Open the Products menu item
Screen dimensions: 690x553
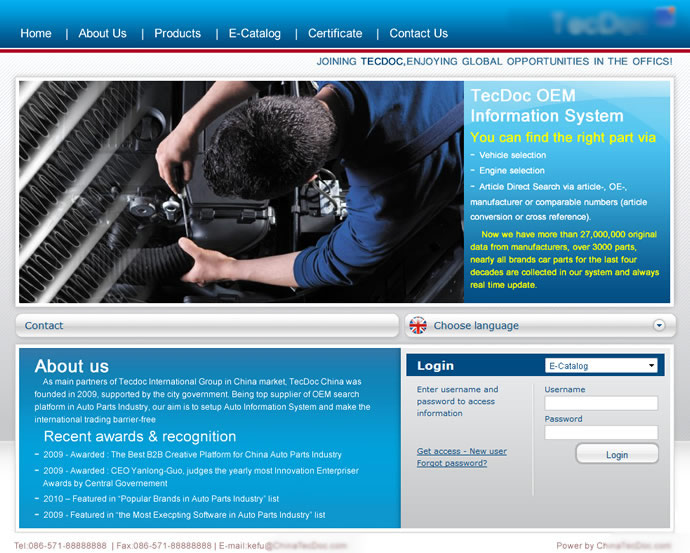pos(177,33)
